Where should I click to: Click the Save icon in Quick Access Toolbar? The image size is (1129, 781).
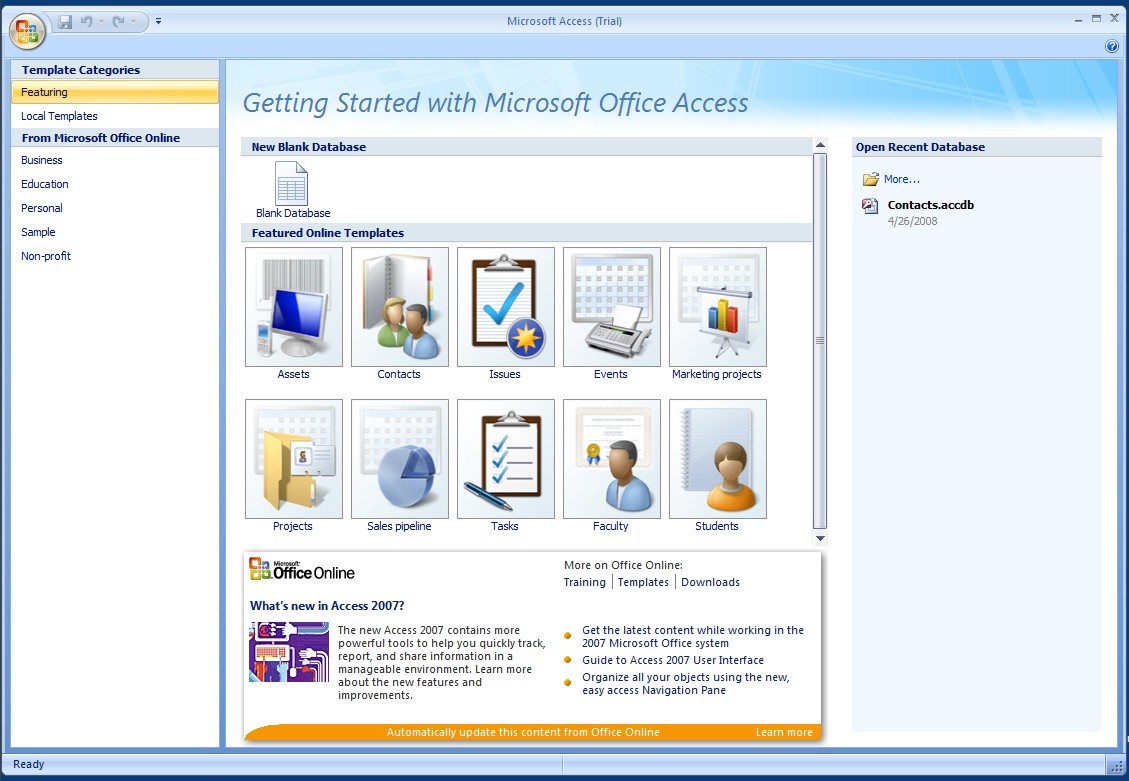pos(65,21)
